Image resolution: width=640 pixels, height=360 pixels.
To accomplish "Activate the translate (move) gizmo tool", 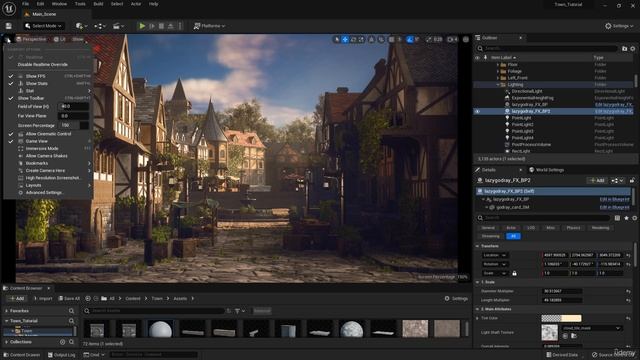I will [345, 40].
